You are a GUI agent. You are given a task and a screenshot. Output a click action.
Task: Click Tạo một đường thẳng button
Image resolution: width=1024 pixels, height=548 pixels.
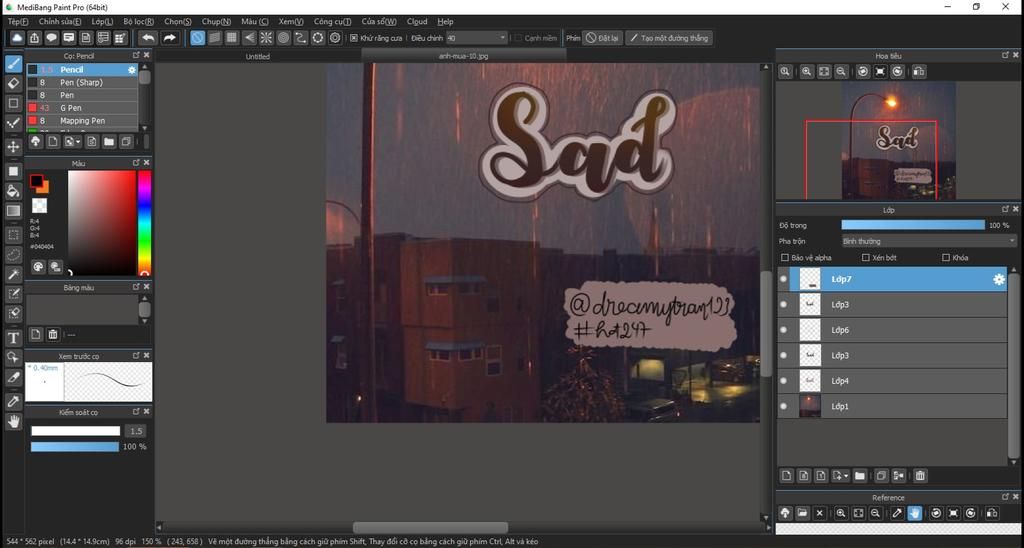coord(669,38)
